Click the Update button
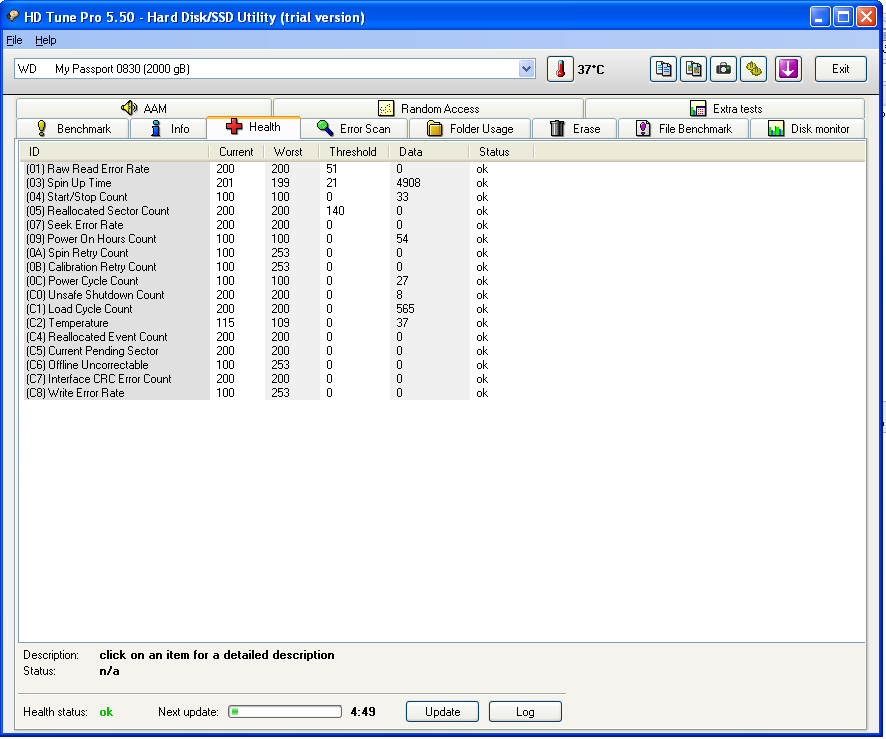 442,711
